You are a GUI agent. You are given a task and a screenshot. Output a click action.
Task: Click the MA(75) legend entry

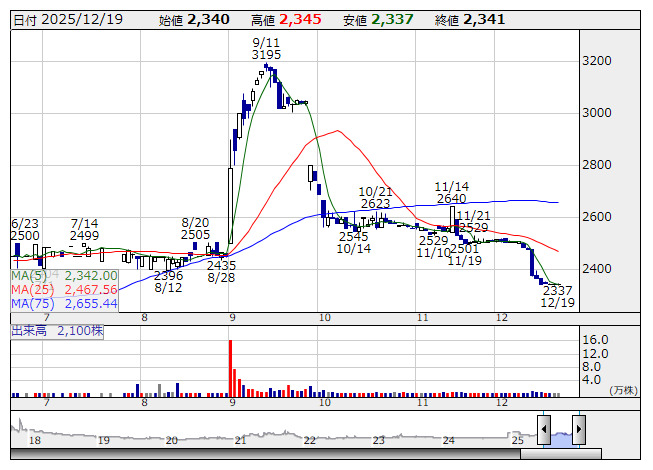[64, 303]
